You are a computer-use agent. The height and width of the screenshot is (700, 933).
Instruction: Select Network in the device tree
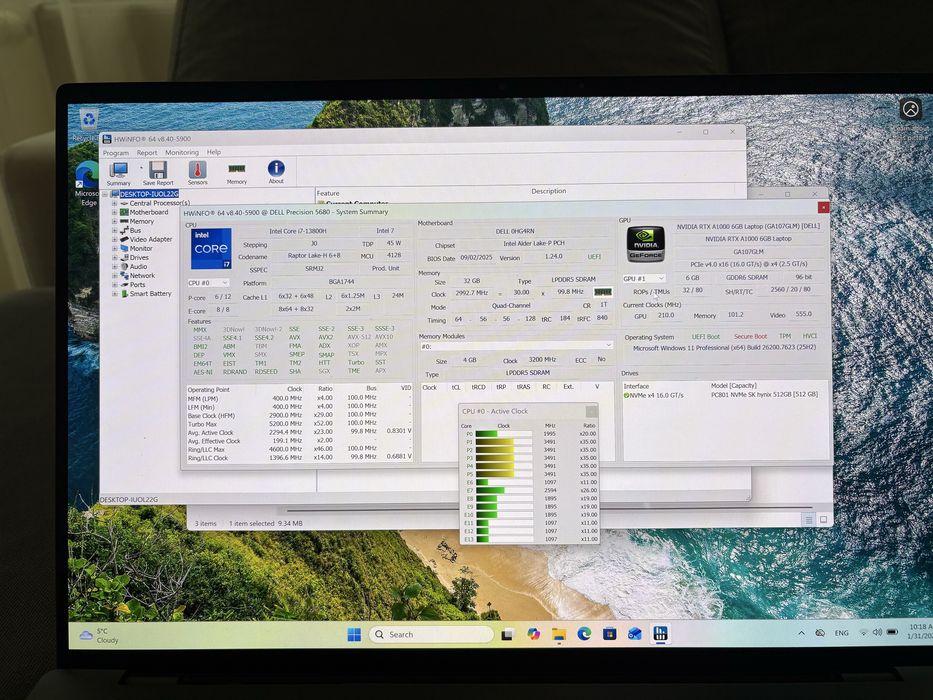point(142,276)
